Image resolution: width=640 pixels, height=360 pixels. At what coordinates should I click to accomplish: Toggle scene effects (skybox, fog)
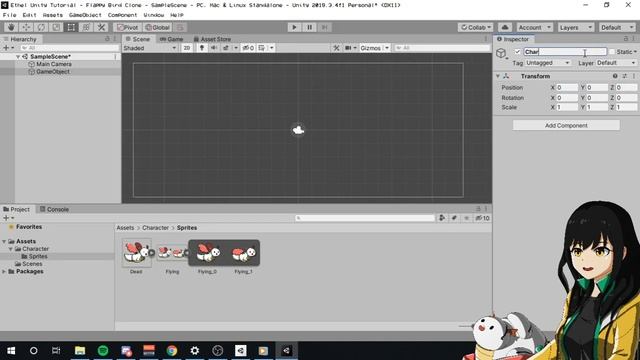coord(225,48)
